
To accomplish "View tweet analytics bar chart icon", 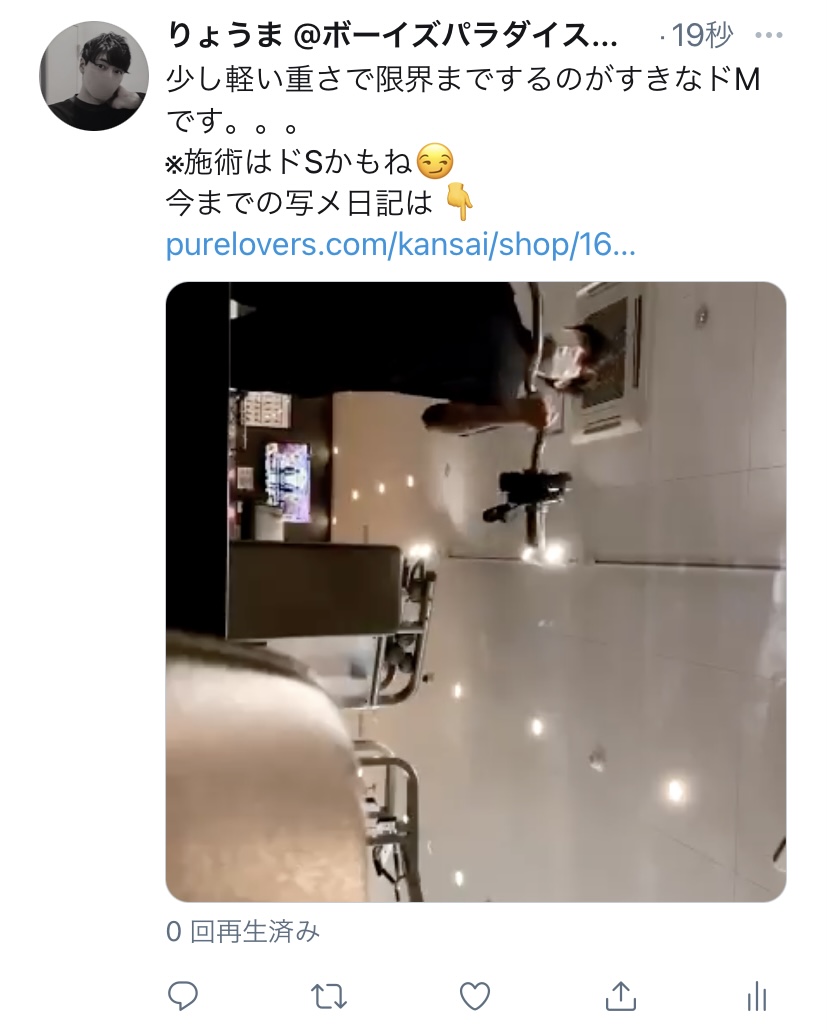I will pos(758,996).
